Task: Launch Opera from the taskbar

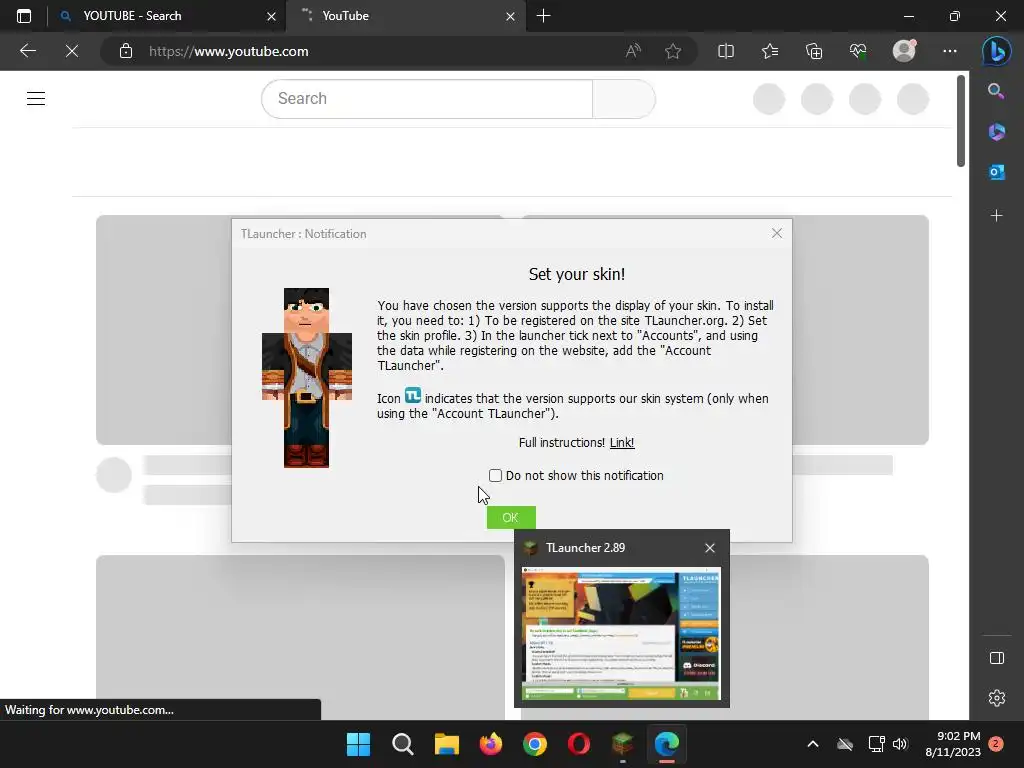Action: click(x=579, y=744)
